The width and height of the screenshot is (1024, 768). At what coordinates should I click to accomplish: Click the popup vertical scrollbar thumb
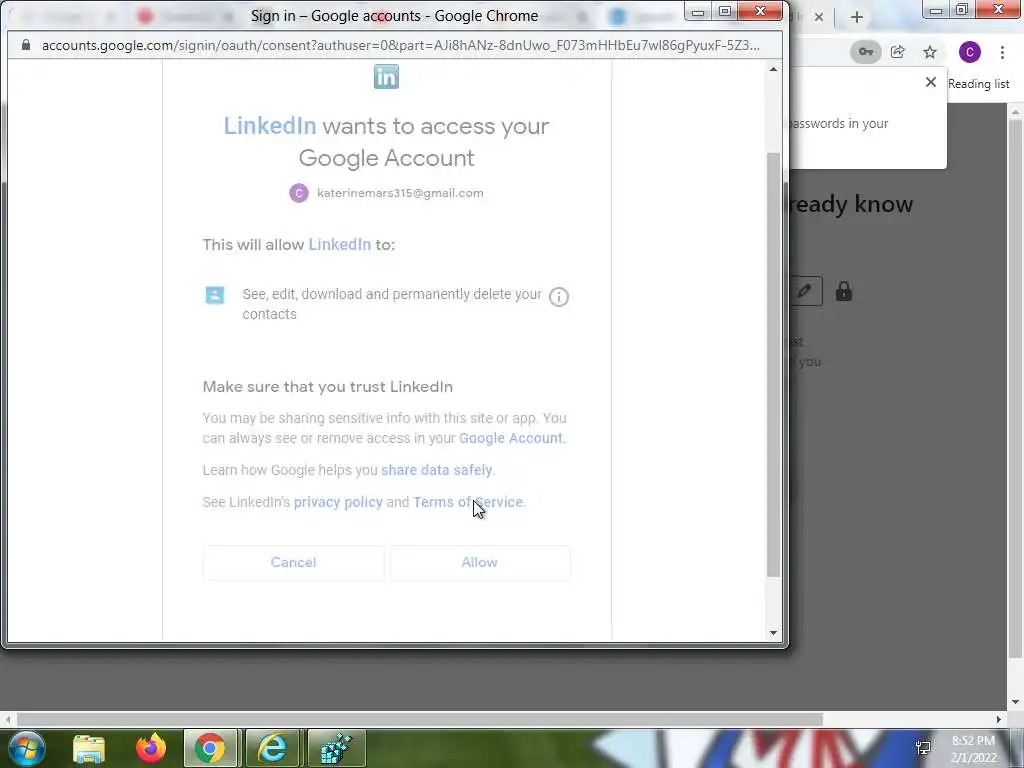[773, 364]
